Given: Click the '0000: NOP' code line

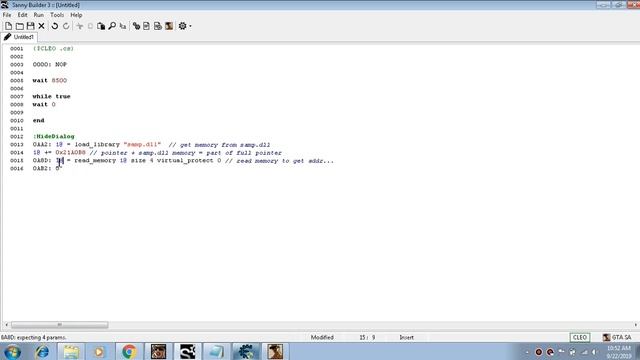Looking at the screenshot, I should (49, 64).
